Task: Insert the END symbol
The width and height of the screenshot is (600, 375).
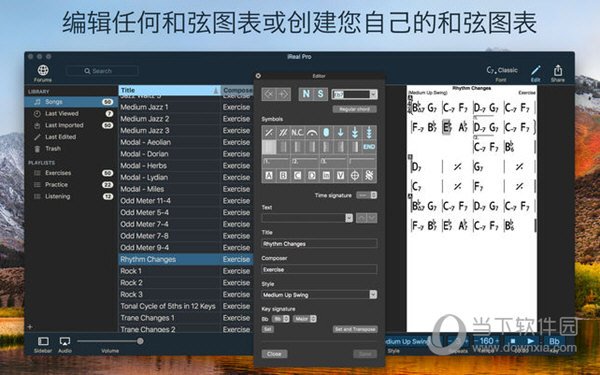Action: pyautogui.click(x=369, y=147)
